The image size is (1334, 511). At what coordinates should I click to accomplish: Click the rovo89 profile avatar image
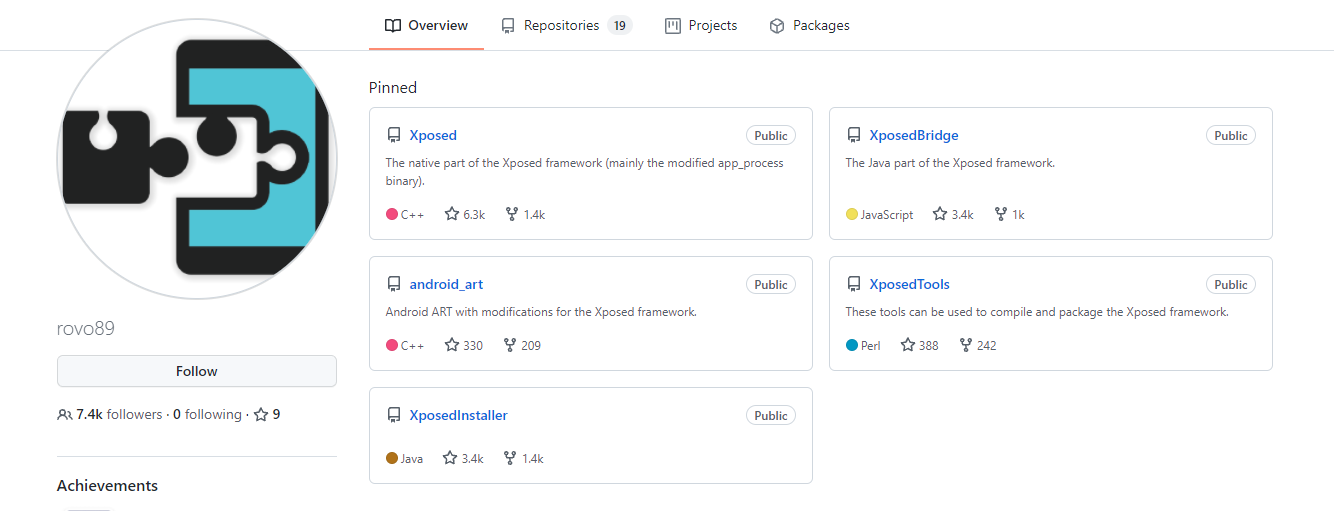(197, 158)
